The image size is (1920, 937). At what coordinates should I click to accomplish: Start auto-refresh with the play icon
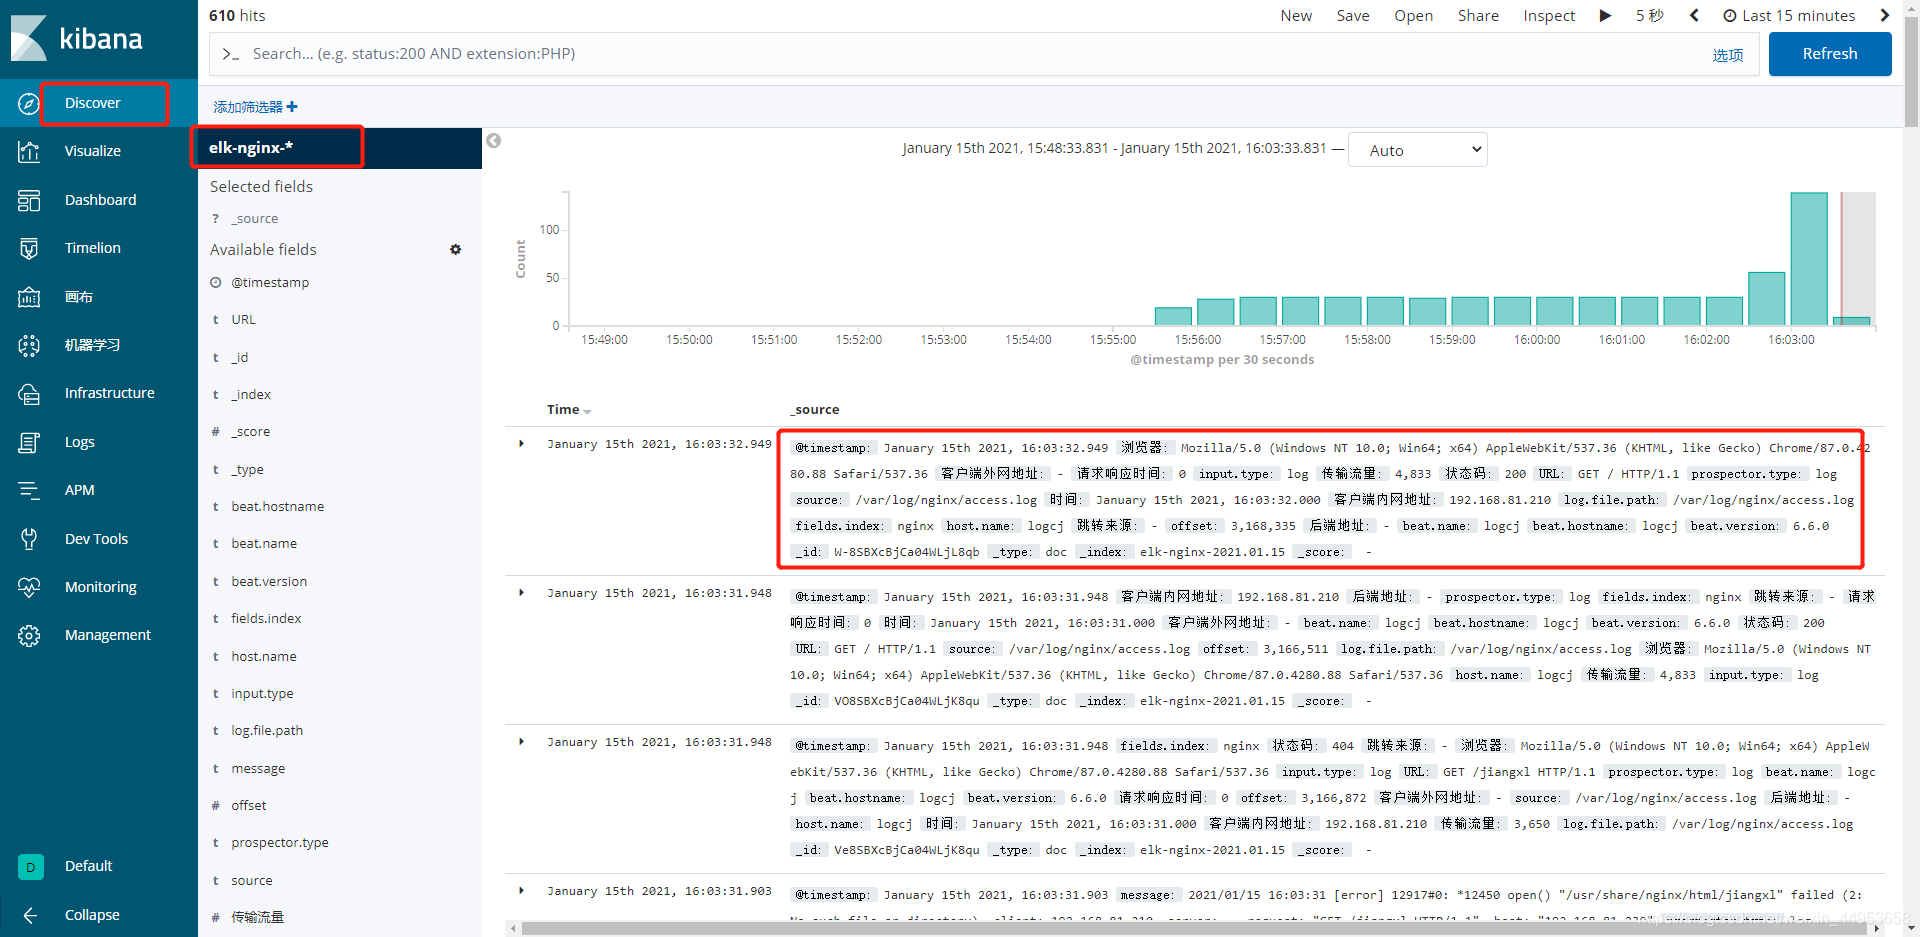click(x=1605, y=15)
